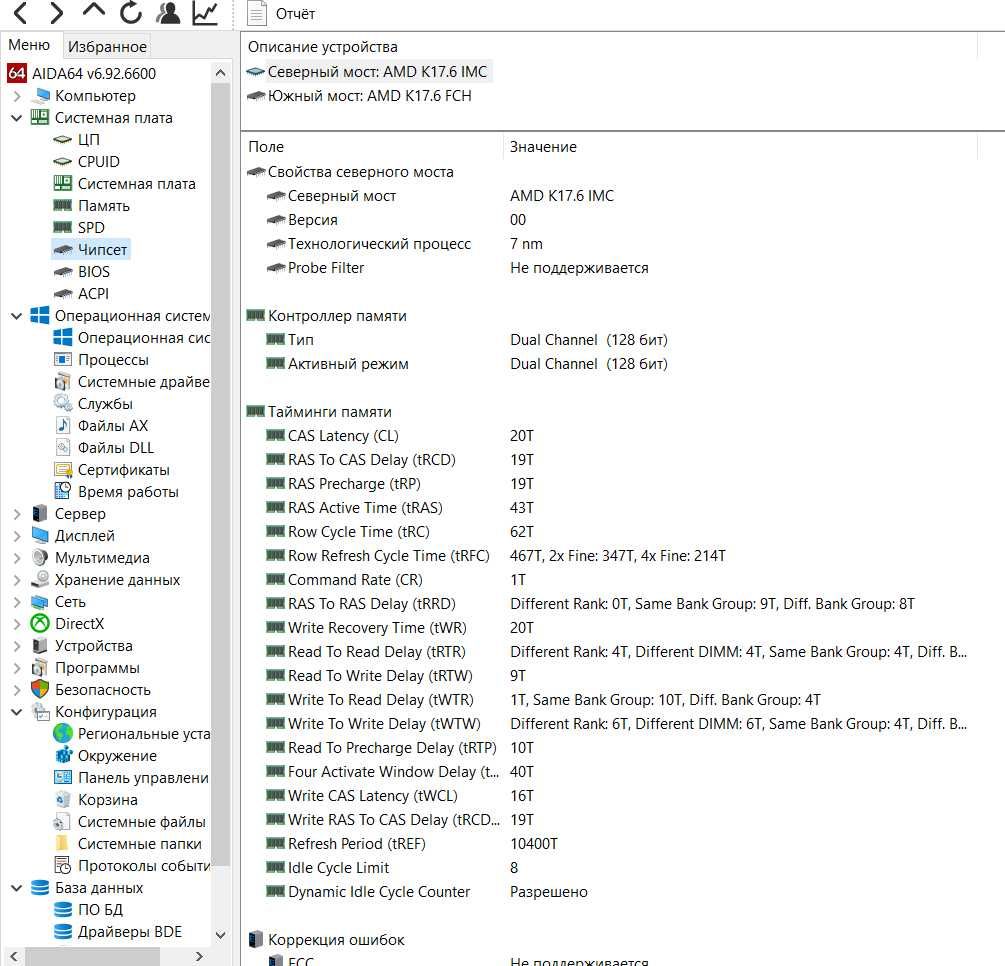Open the Файлы DLL entry

pos(115,448)
